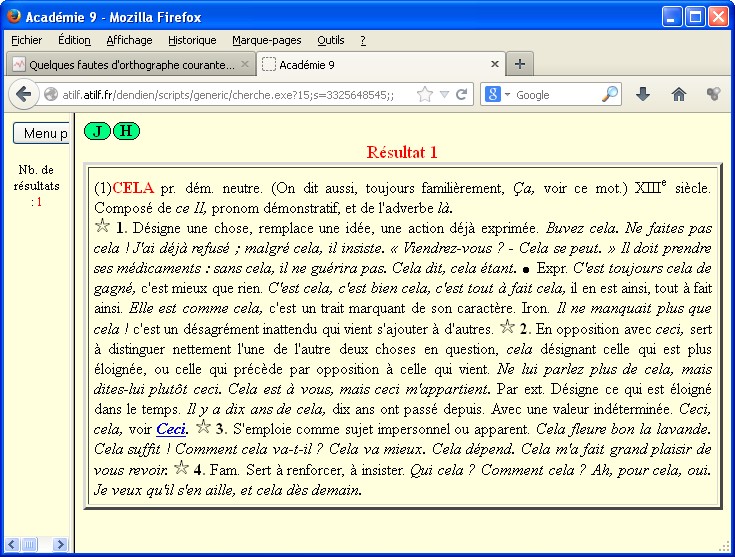
Task: Go back with the browser back arrow
Action: coord(23,95)
